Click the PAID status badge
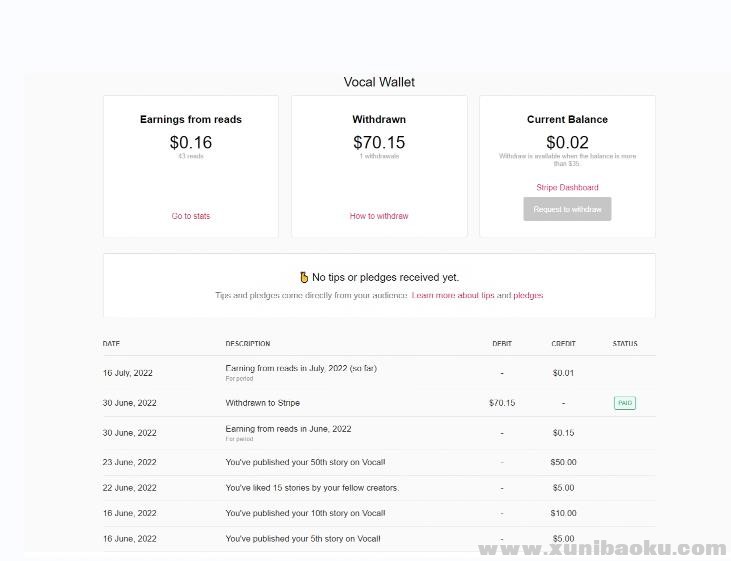This screenshot has width=731, height=561. 625,403
